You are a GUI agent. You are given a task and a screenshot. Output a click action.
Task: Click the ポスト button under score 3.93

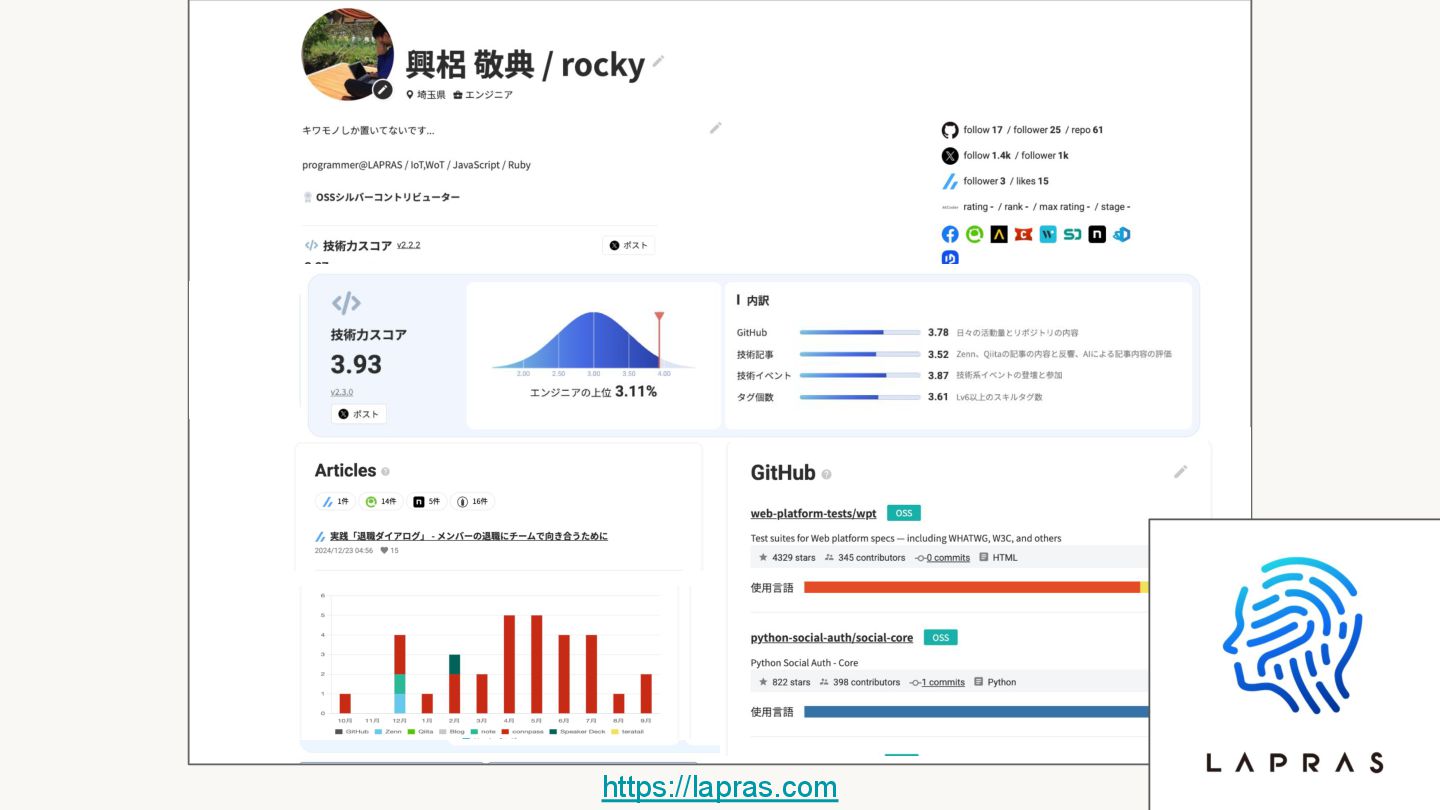pyautogui.click(x=359, y=414)
